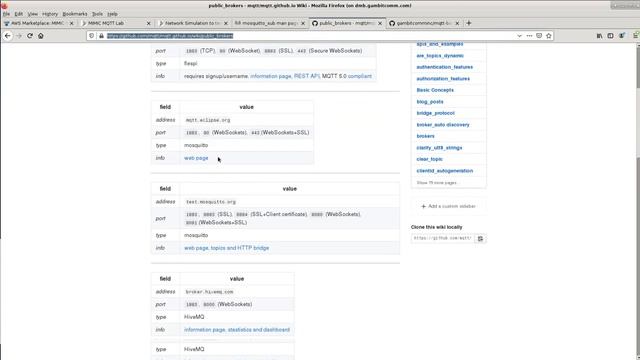Click the browser forward arrow
The image size is (640, 360).
click(19, 36)
